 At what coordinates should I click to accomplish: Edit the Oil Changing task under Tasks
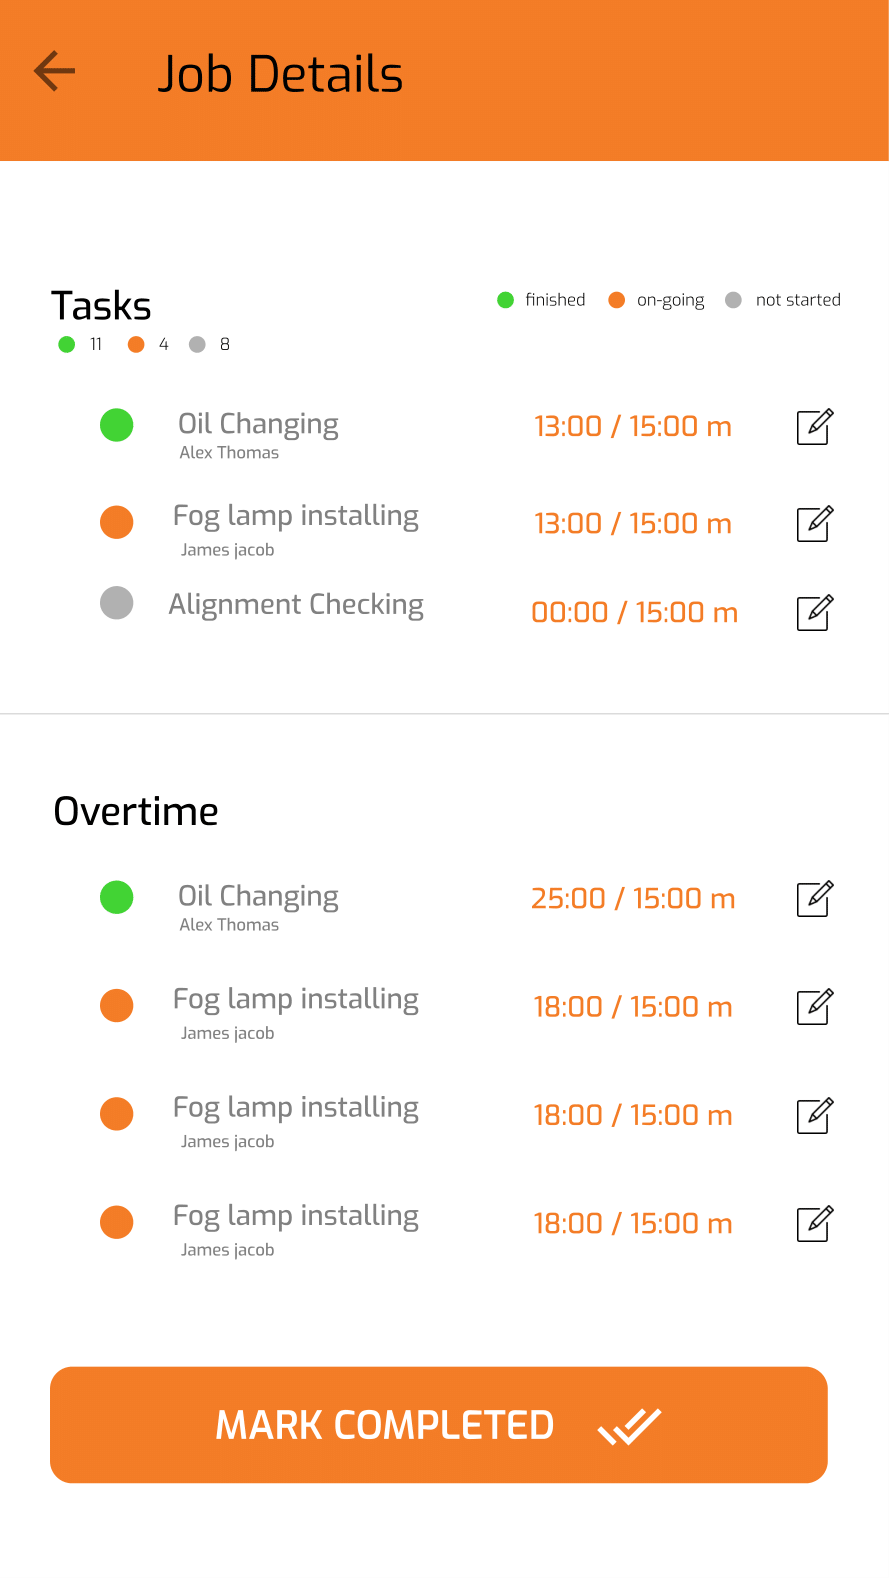[x=815, y=426]
